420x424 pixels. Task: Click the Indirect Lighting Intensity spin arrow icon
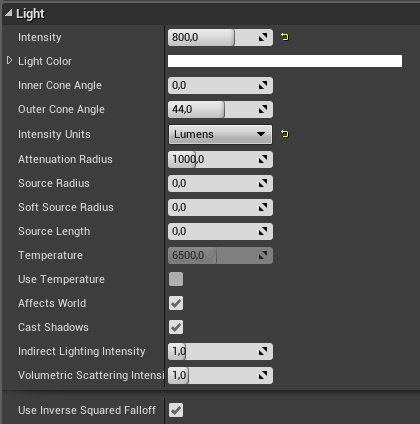click(x=263, y=351)
